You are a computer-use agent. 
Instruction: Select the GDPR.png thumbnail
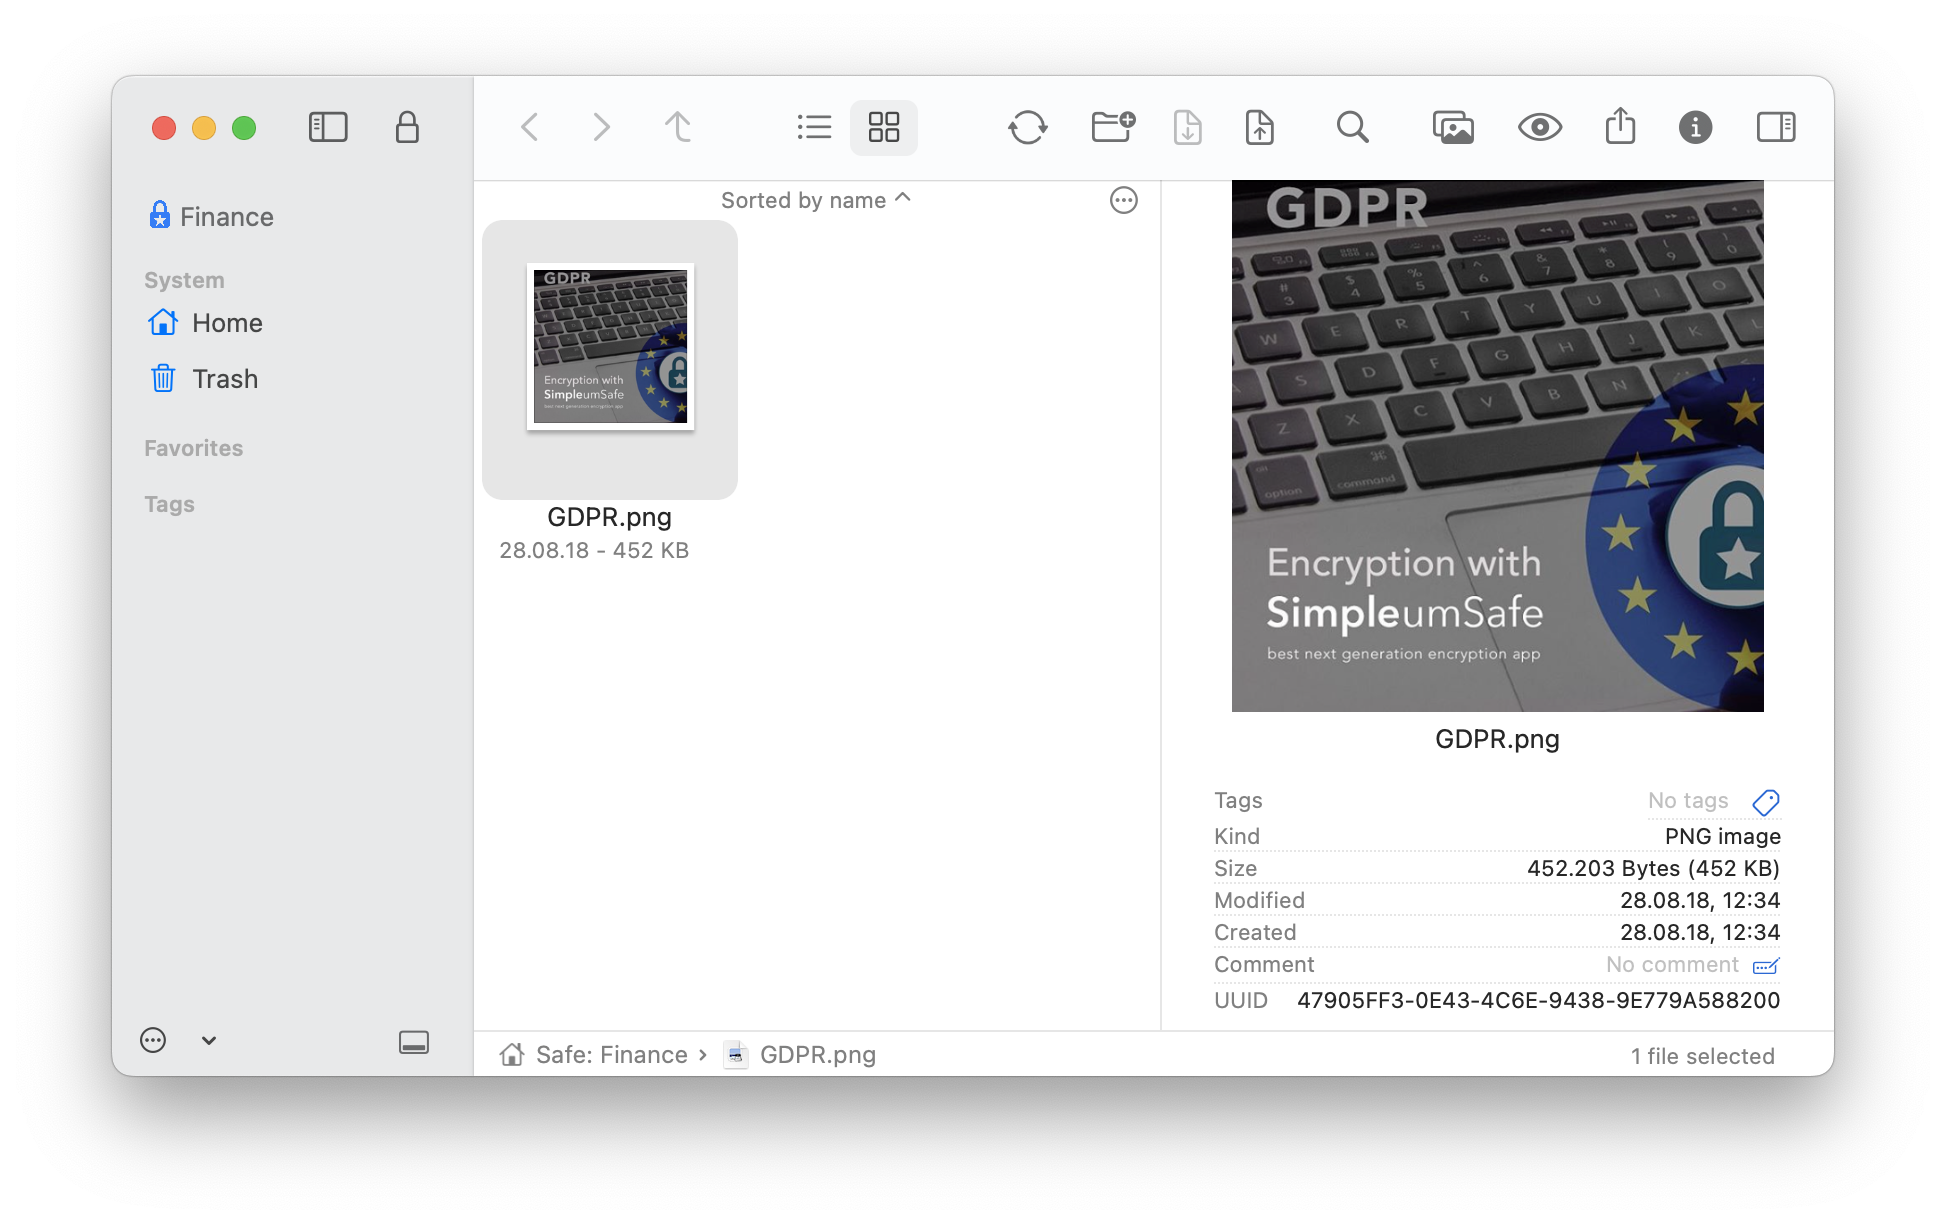point(610,347)
